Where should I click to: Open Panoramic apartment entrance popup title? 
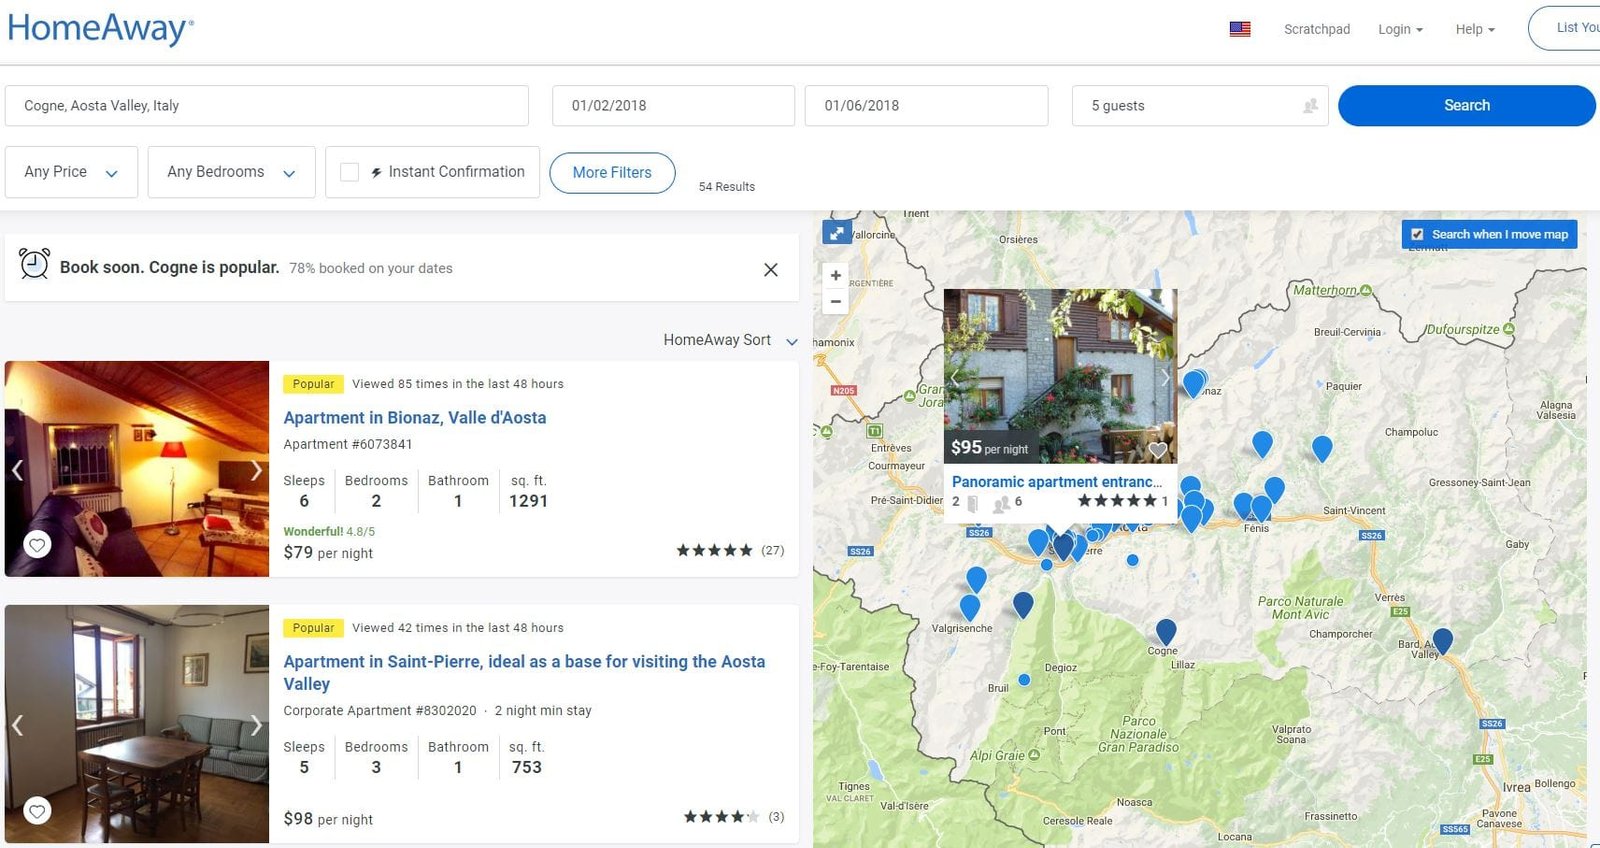tap(1056, 482)
